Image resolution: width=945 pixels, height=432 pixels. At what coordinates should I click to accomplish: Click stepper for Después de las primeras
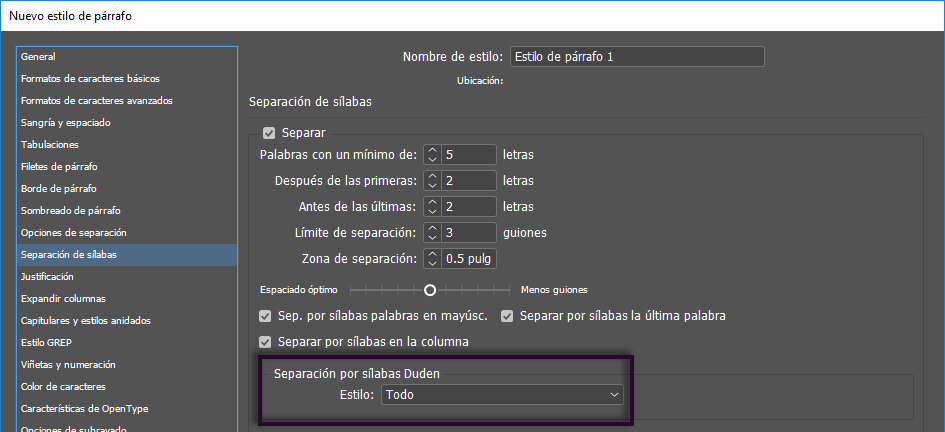(x=432, y=181)
